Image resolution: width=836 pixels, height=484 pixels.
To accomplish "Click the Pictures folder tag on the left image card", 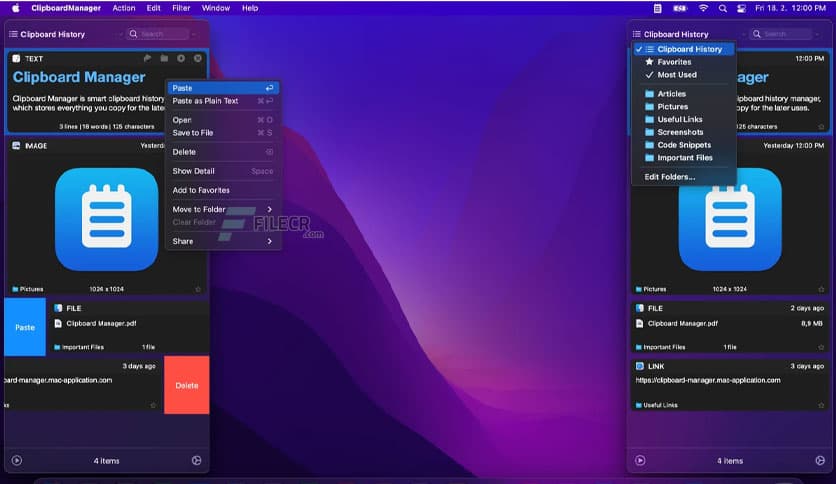I will 28,289.
